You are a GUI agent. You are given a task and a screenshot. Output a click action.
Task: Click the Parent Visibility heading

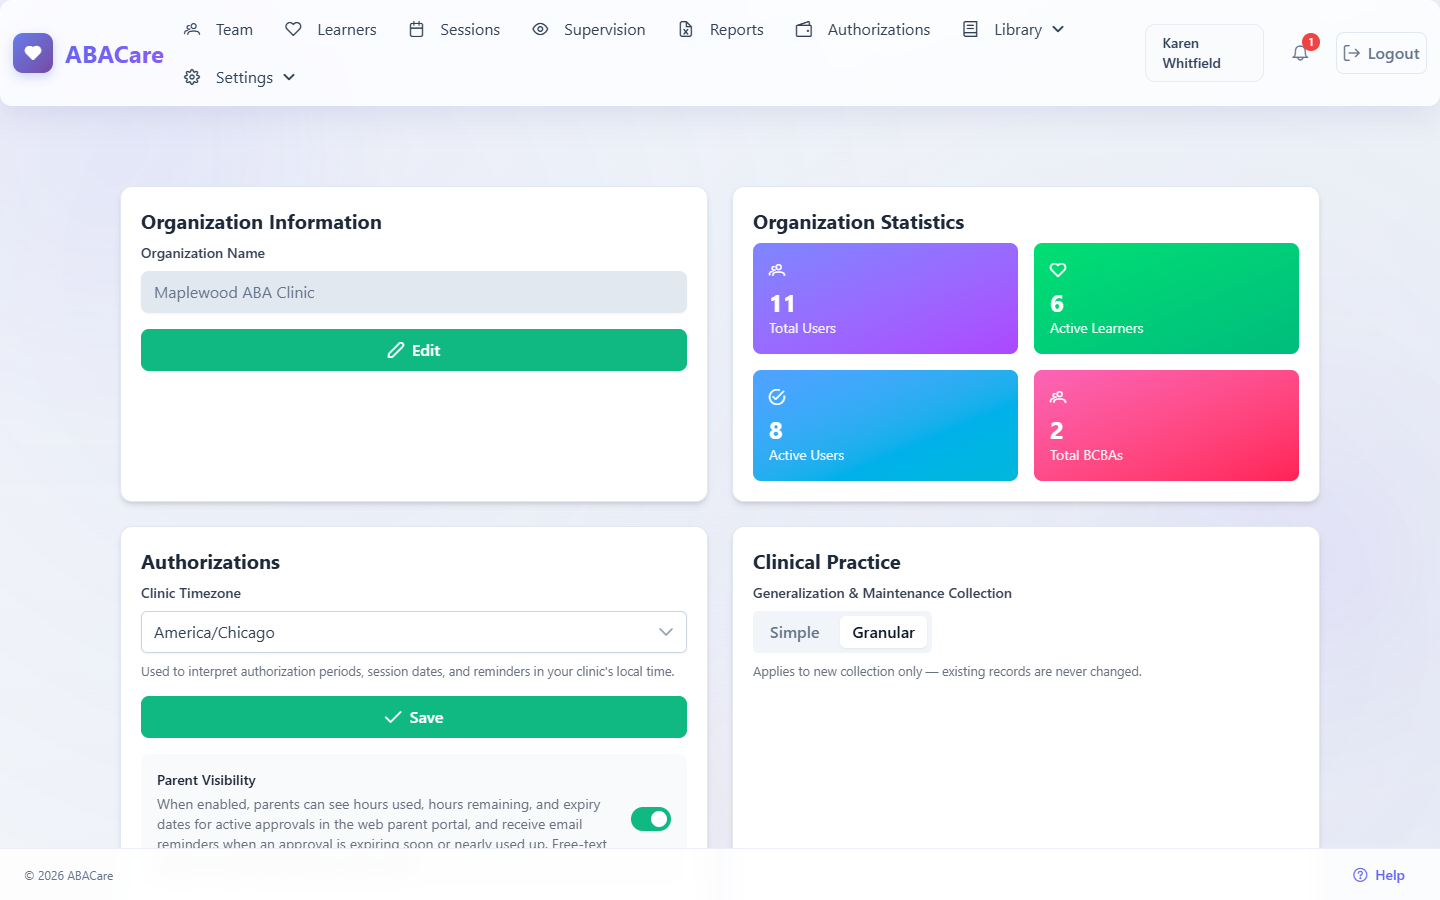point(206,780)
